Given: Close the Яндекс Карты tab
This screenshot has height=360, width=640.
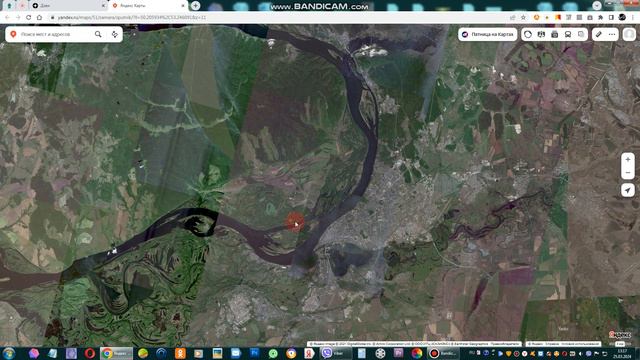Looking at the screenshot, I should [x=183, y=6].
